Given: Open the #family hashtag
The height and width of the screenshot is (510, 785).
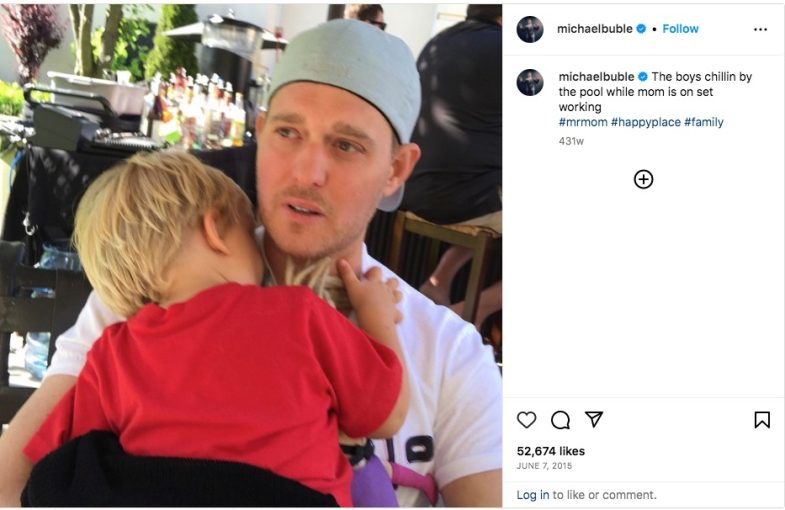Looking at the screenshot, I should click(x=703, y=122).
